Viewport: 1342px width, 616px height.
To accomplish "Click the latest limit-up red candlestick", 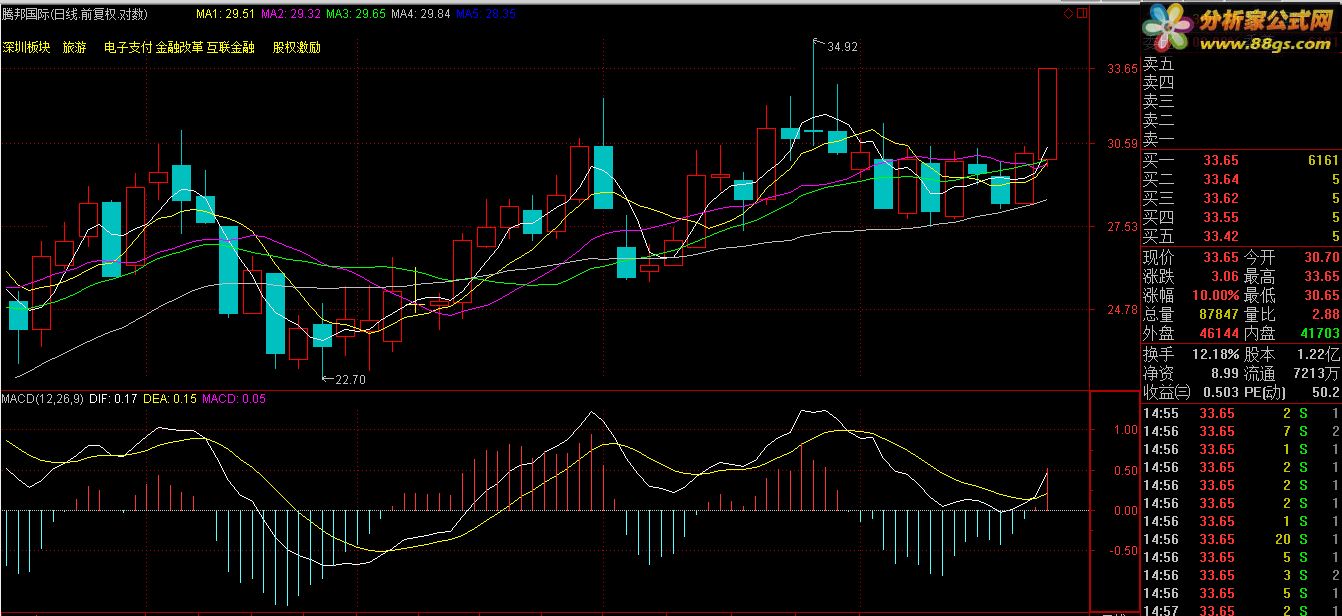I will pos(1047,114).
